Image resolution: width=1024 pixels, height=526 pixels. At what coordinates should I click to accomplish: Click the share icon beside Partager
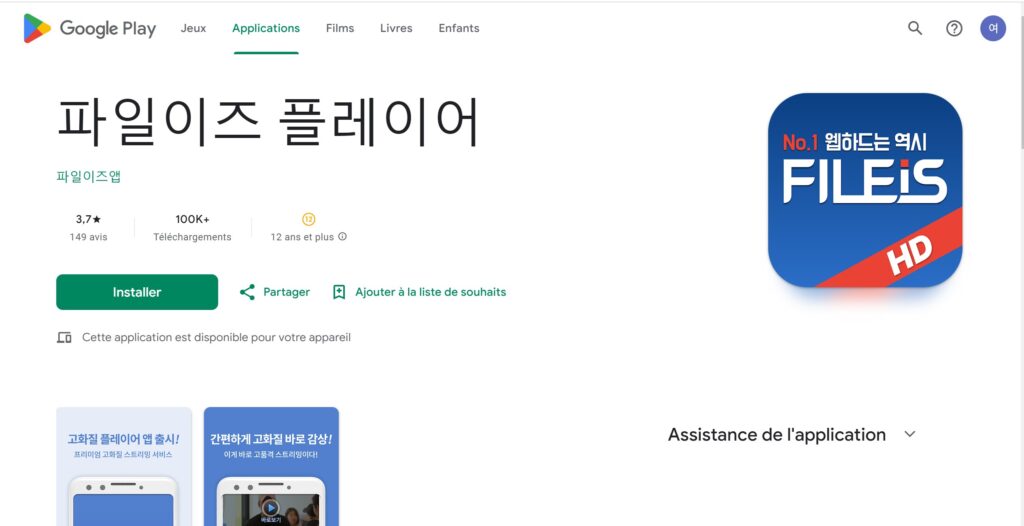tap(247, 292)
